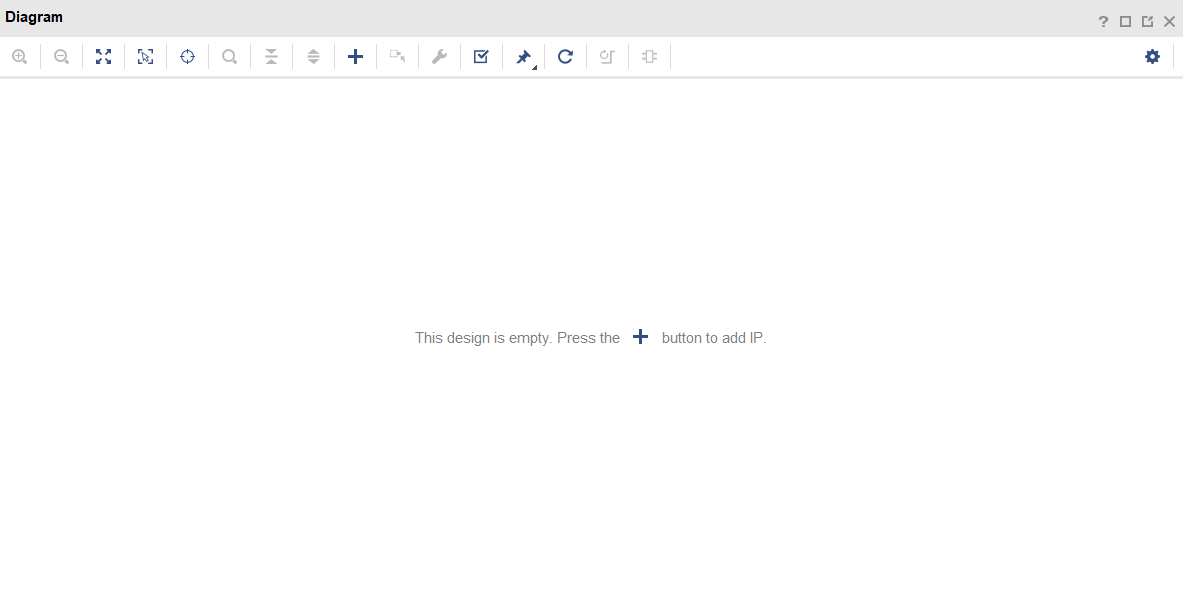The width and height of the screenshot is (1183, 591).
Task: Click the Regenerate Layout refresh icon
Action: [x=565, y=57]
